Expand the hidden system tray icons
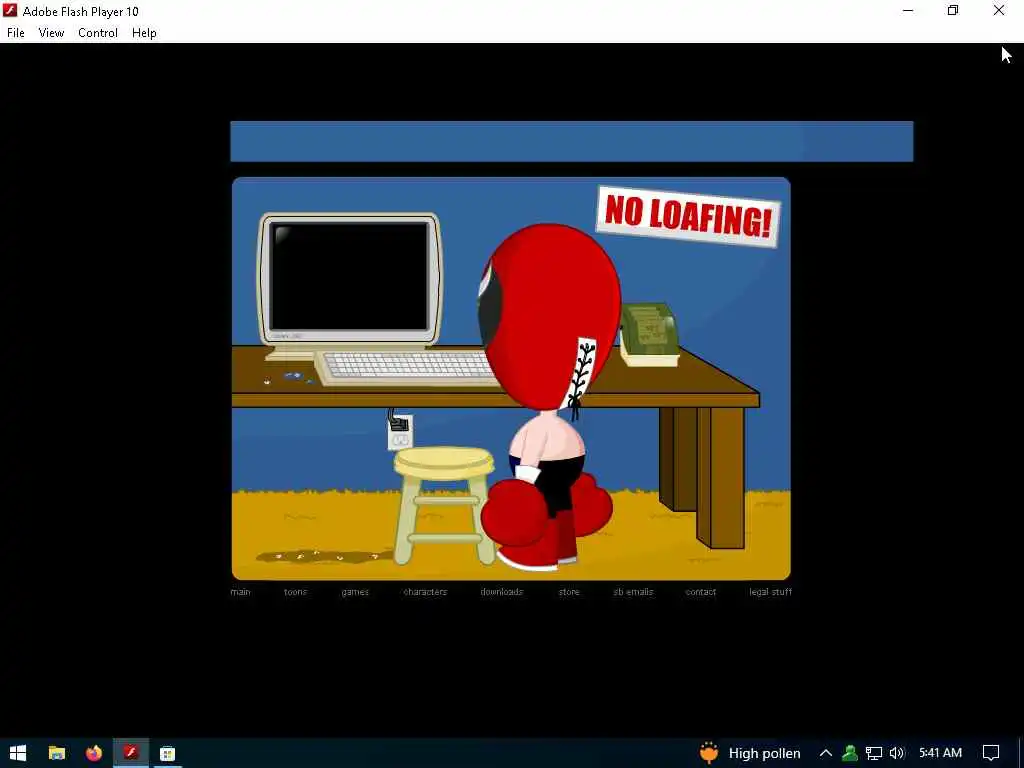1024x768 pixels. tap(825, 753)
